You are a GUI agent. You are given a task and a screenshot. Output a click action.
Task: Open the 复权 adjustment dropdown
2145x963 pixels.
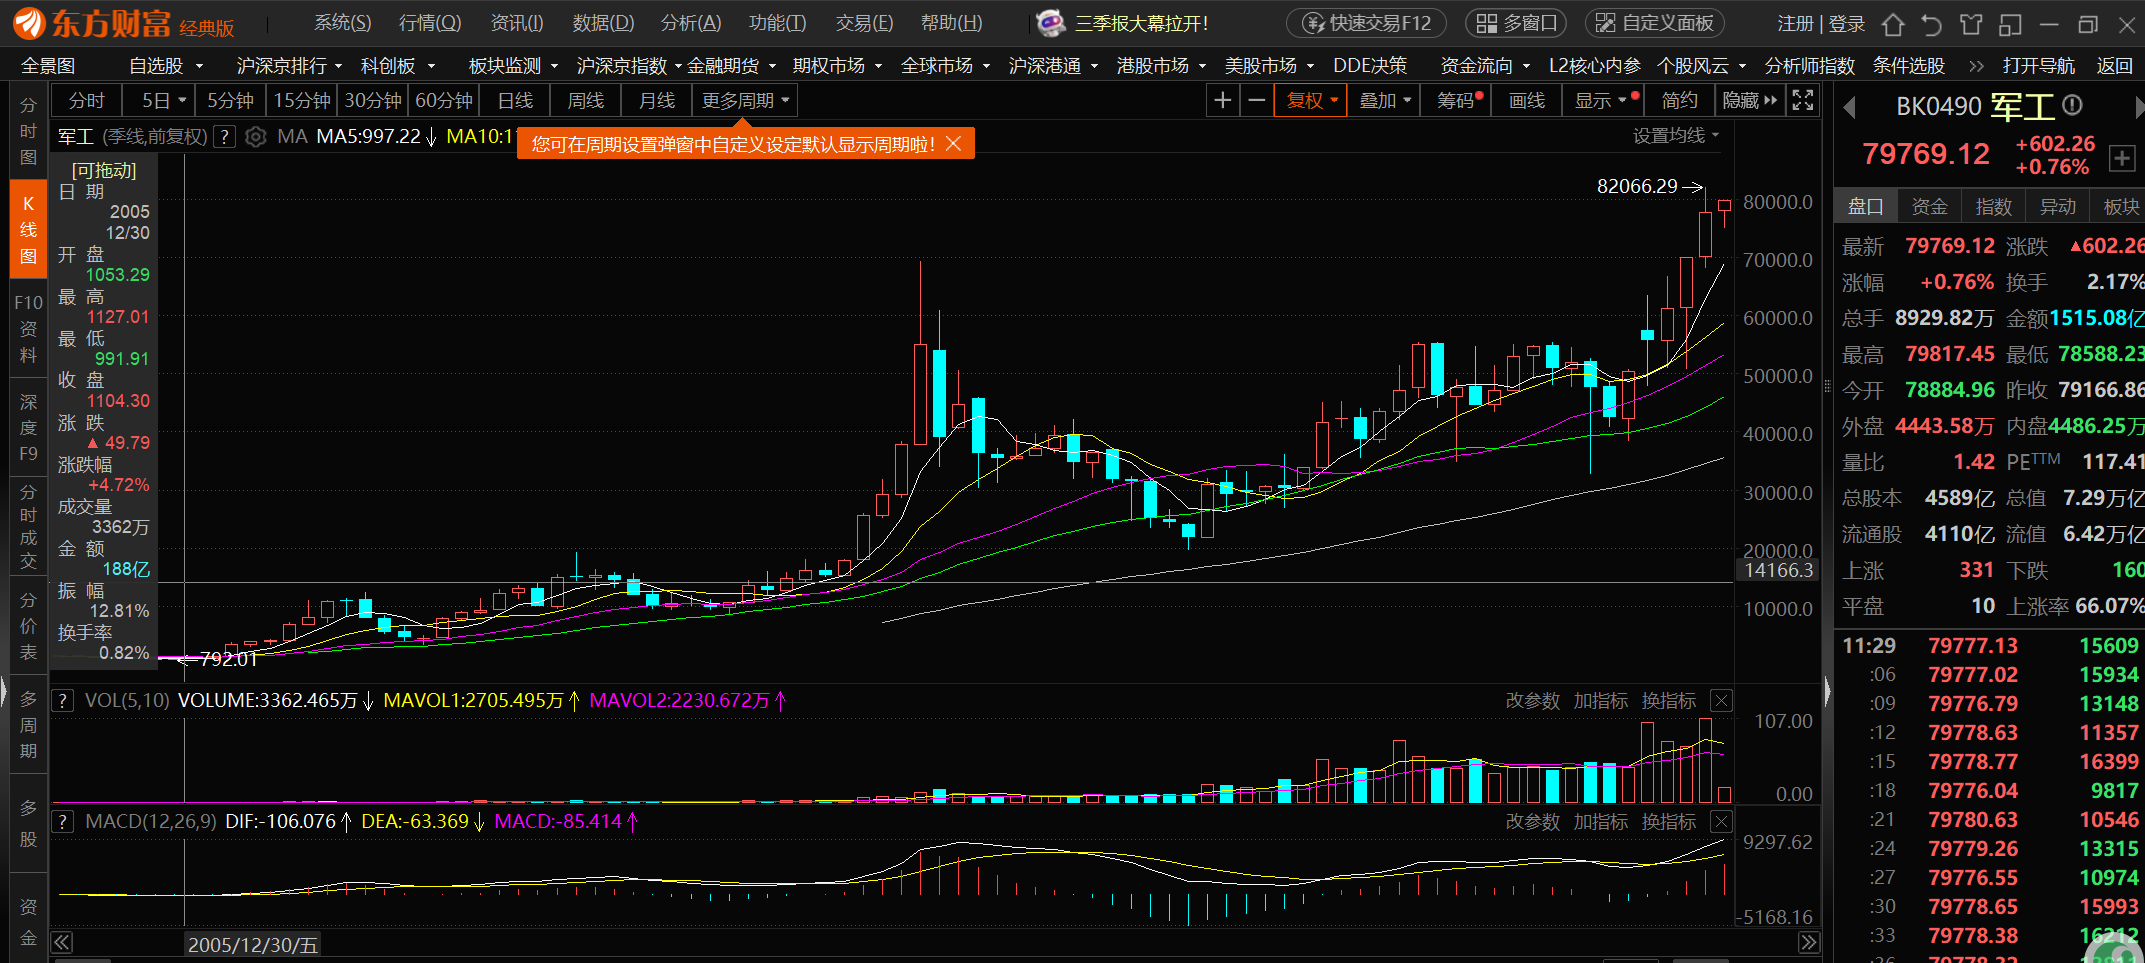(x=1311, y=101)
